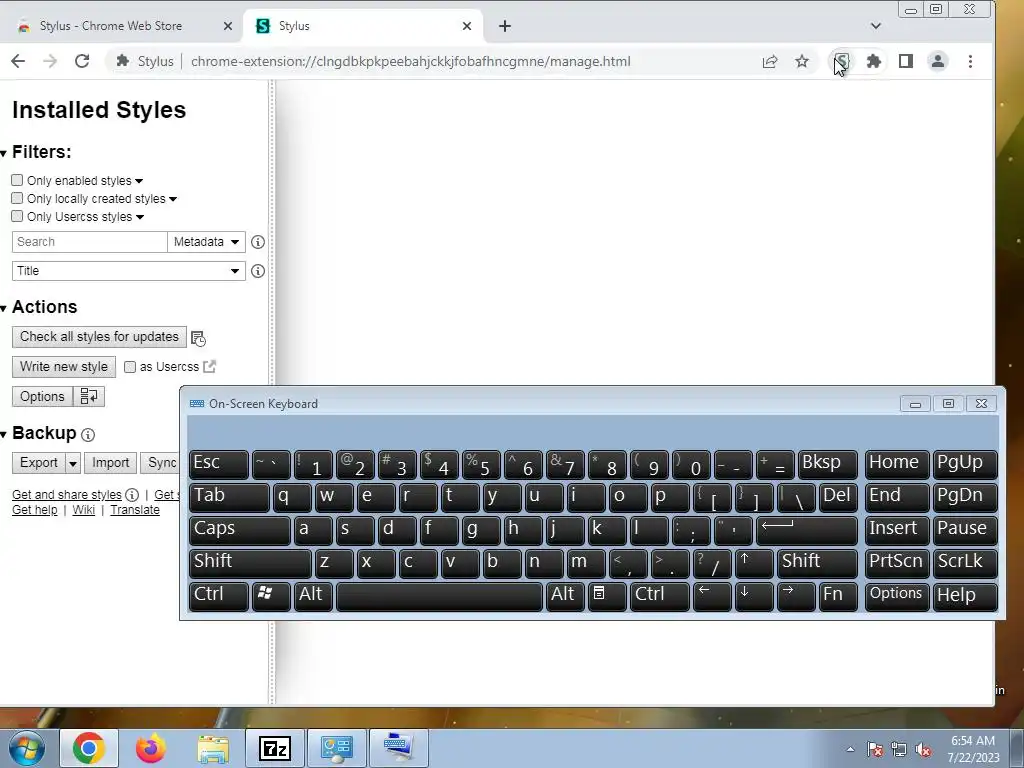Viewport: 1024px width, 768px height.
Task: Open the tab search chevron
Action: click(x=876, y=26)
